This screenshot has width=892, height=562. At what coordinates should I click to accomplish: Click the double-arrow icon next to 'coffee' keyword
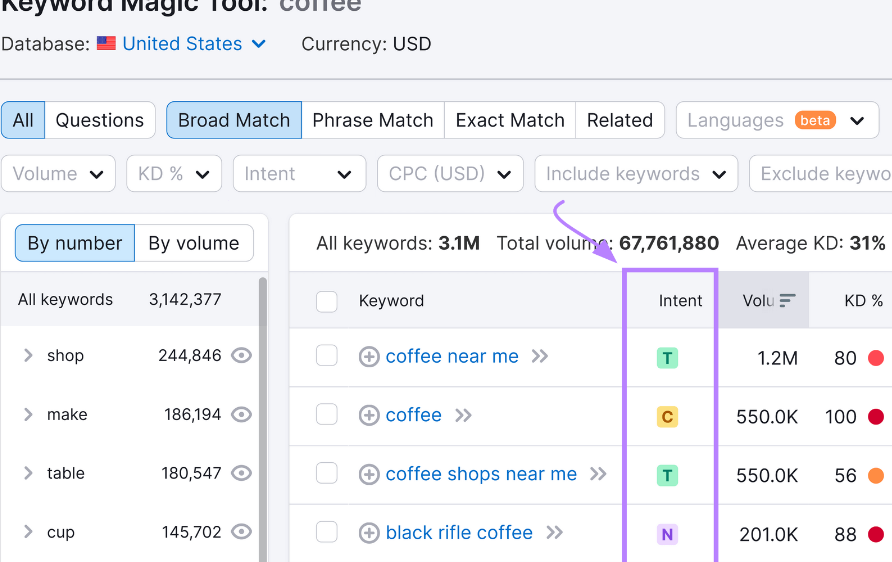[463, 416]
